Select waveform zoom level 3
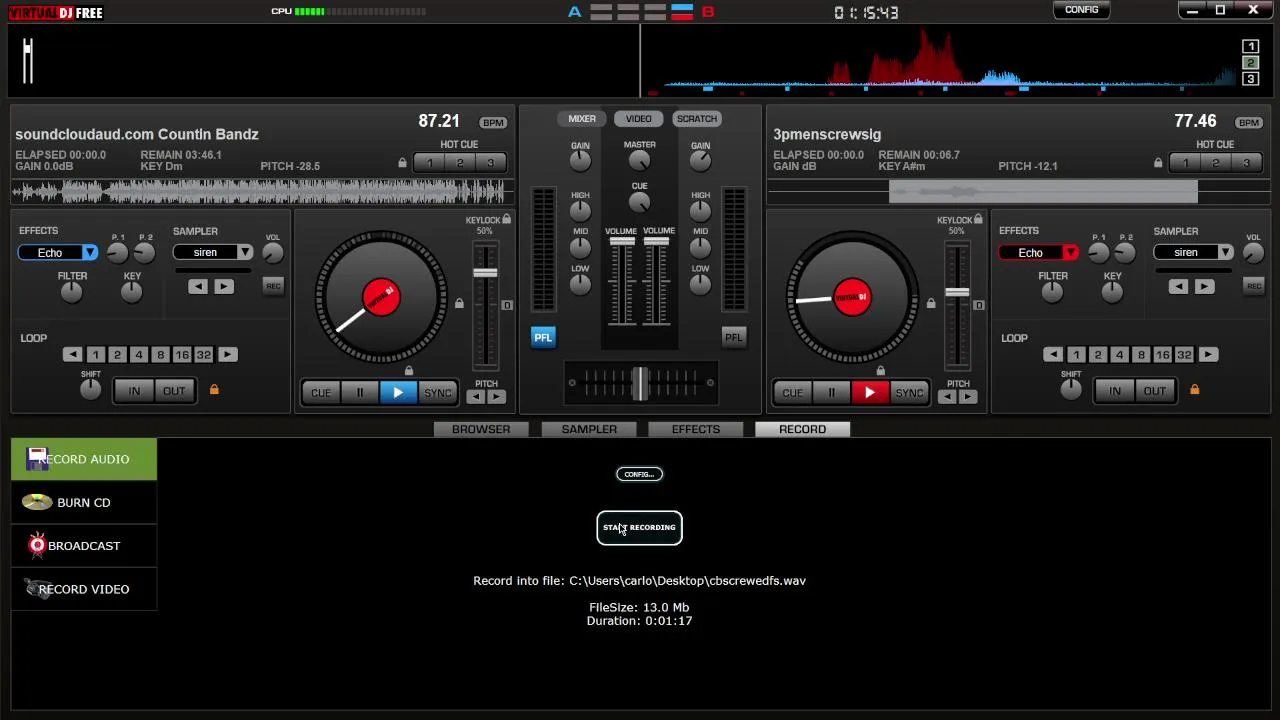 coord(1250,78)
